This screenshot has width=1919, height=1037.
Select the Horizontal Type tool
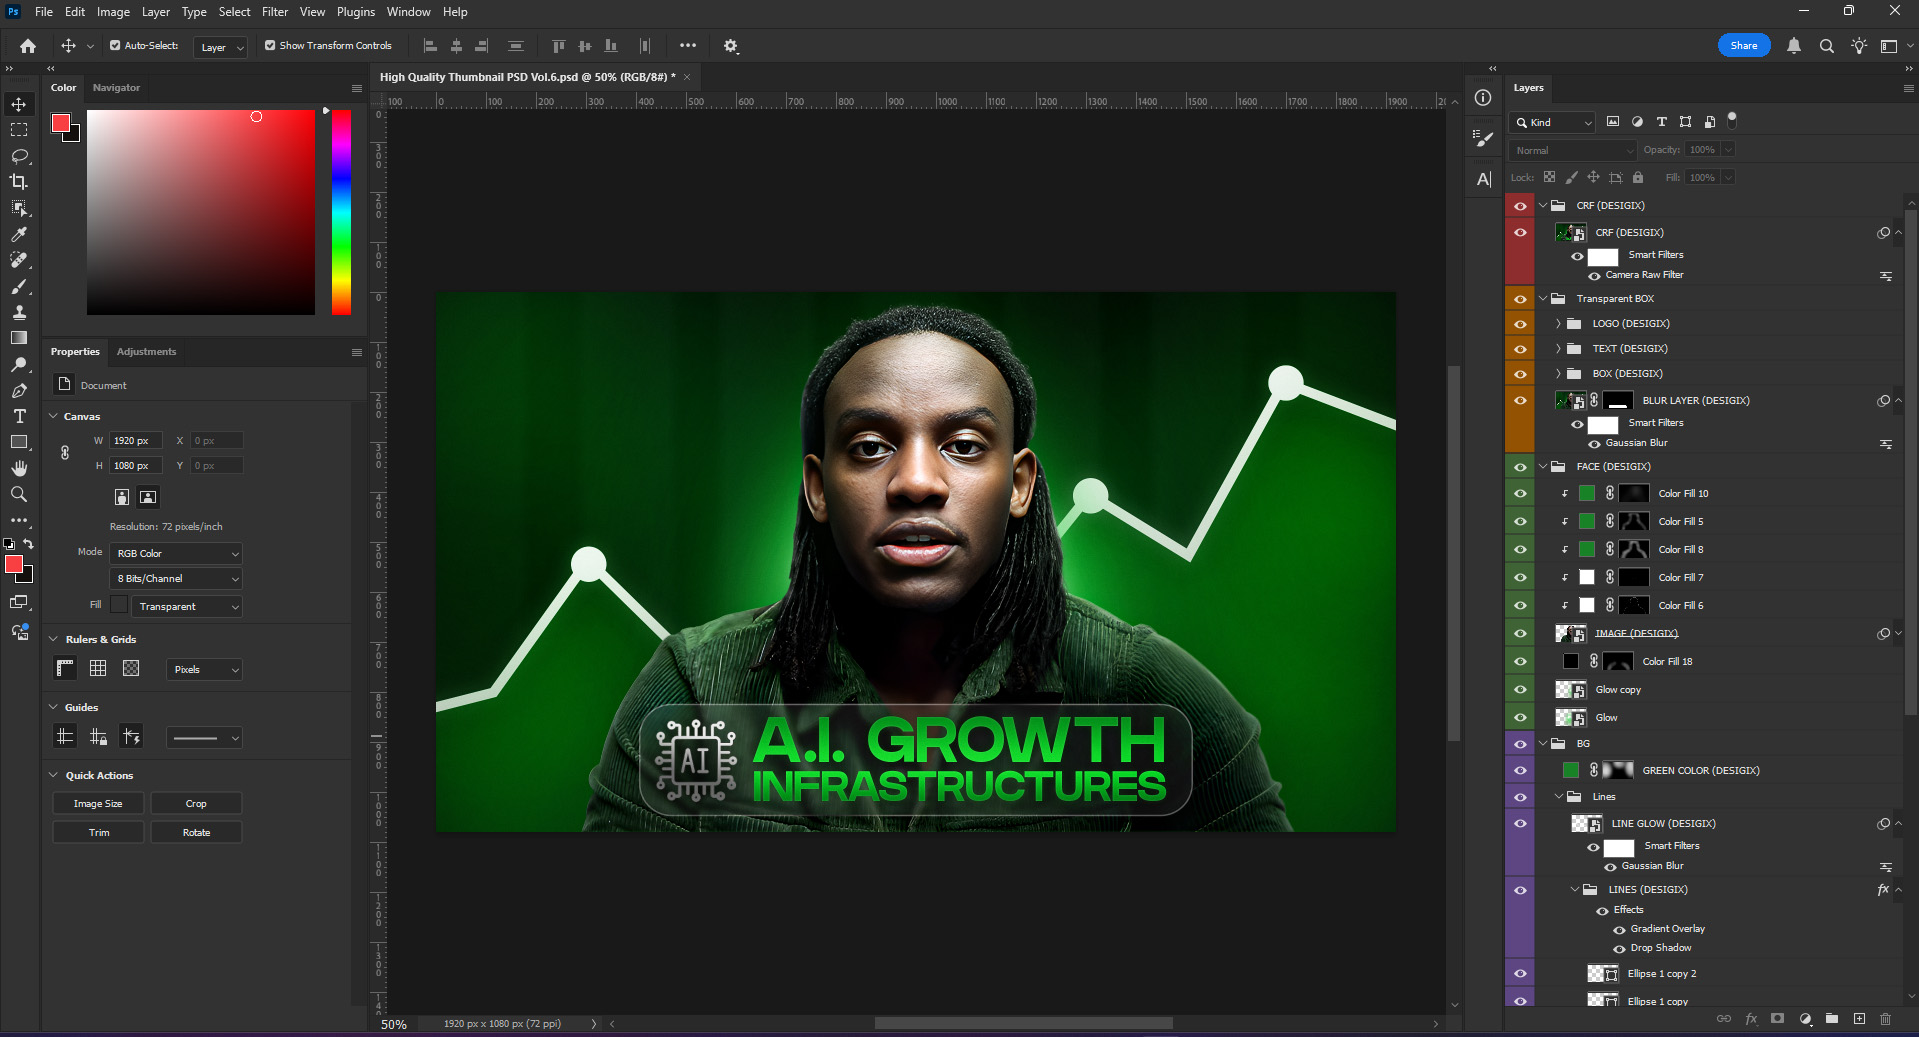point(19,416)
